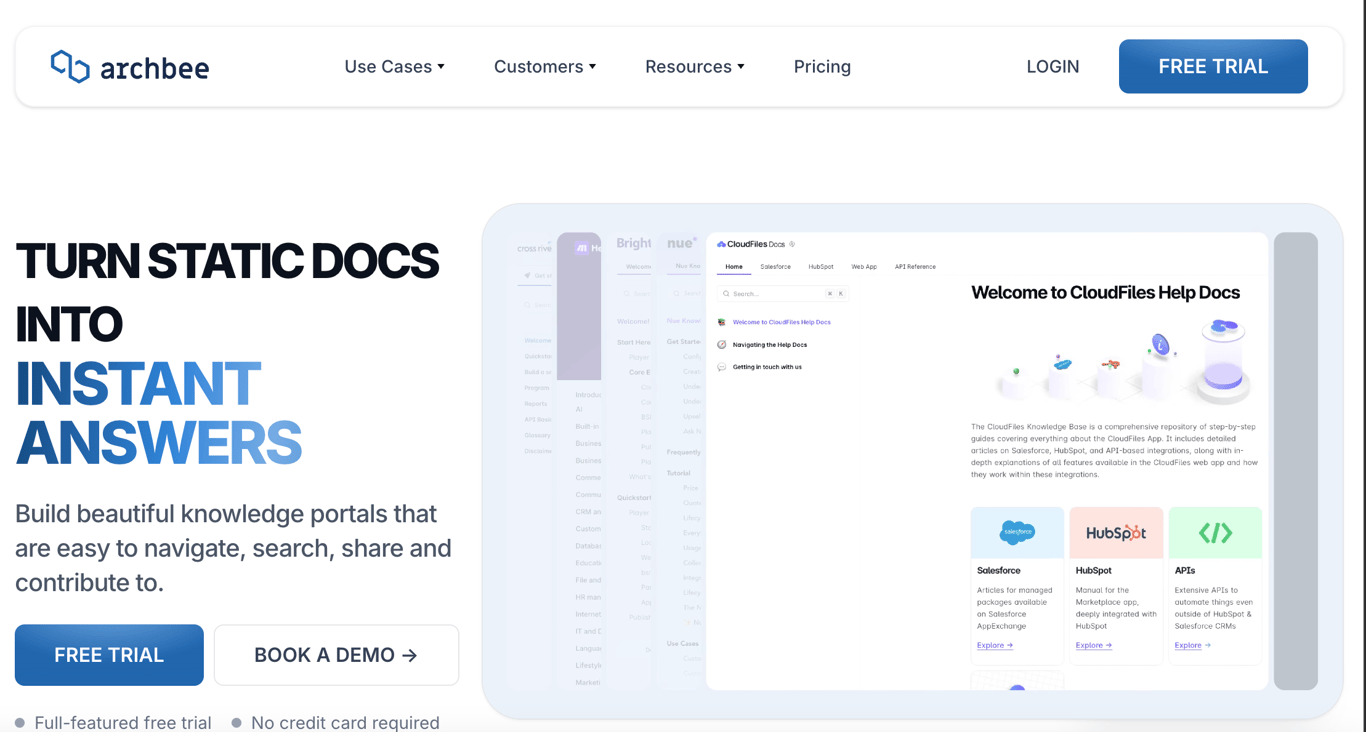Viewport: 1366px width, 732px height.
Task: Click the BOOK A DEMO button
Action: [336, 655]
